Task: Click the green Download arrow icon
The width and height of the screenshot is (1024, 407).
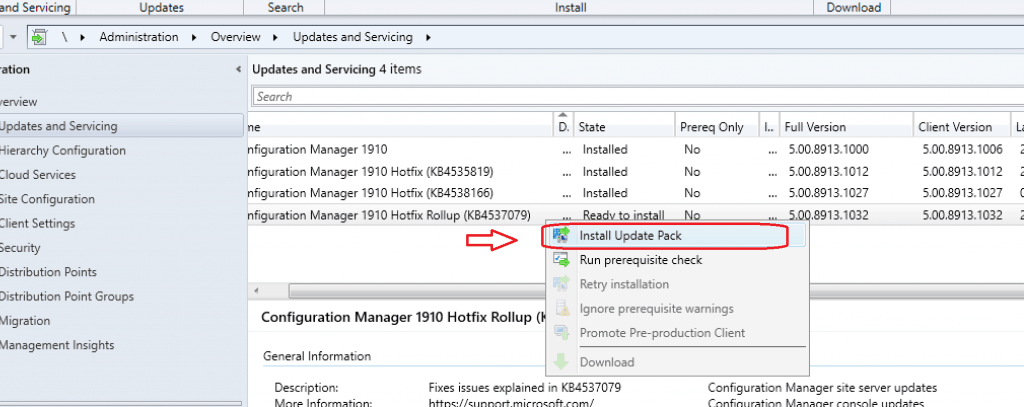Action: 561,362
